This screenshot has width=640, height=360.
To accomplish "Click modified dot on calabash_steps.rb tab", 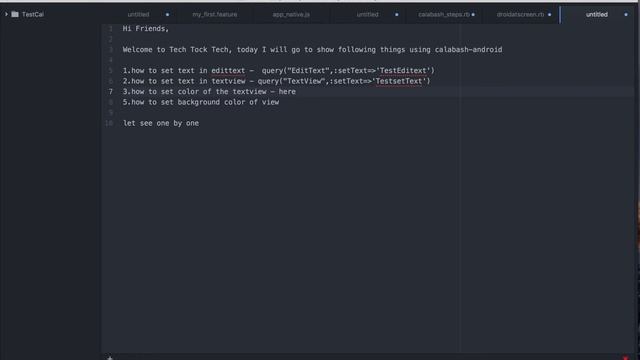I will point(473,15).
